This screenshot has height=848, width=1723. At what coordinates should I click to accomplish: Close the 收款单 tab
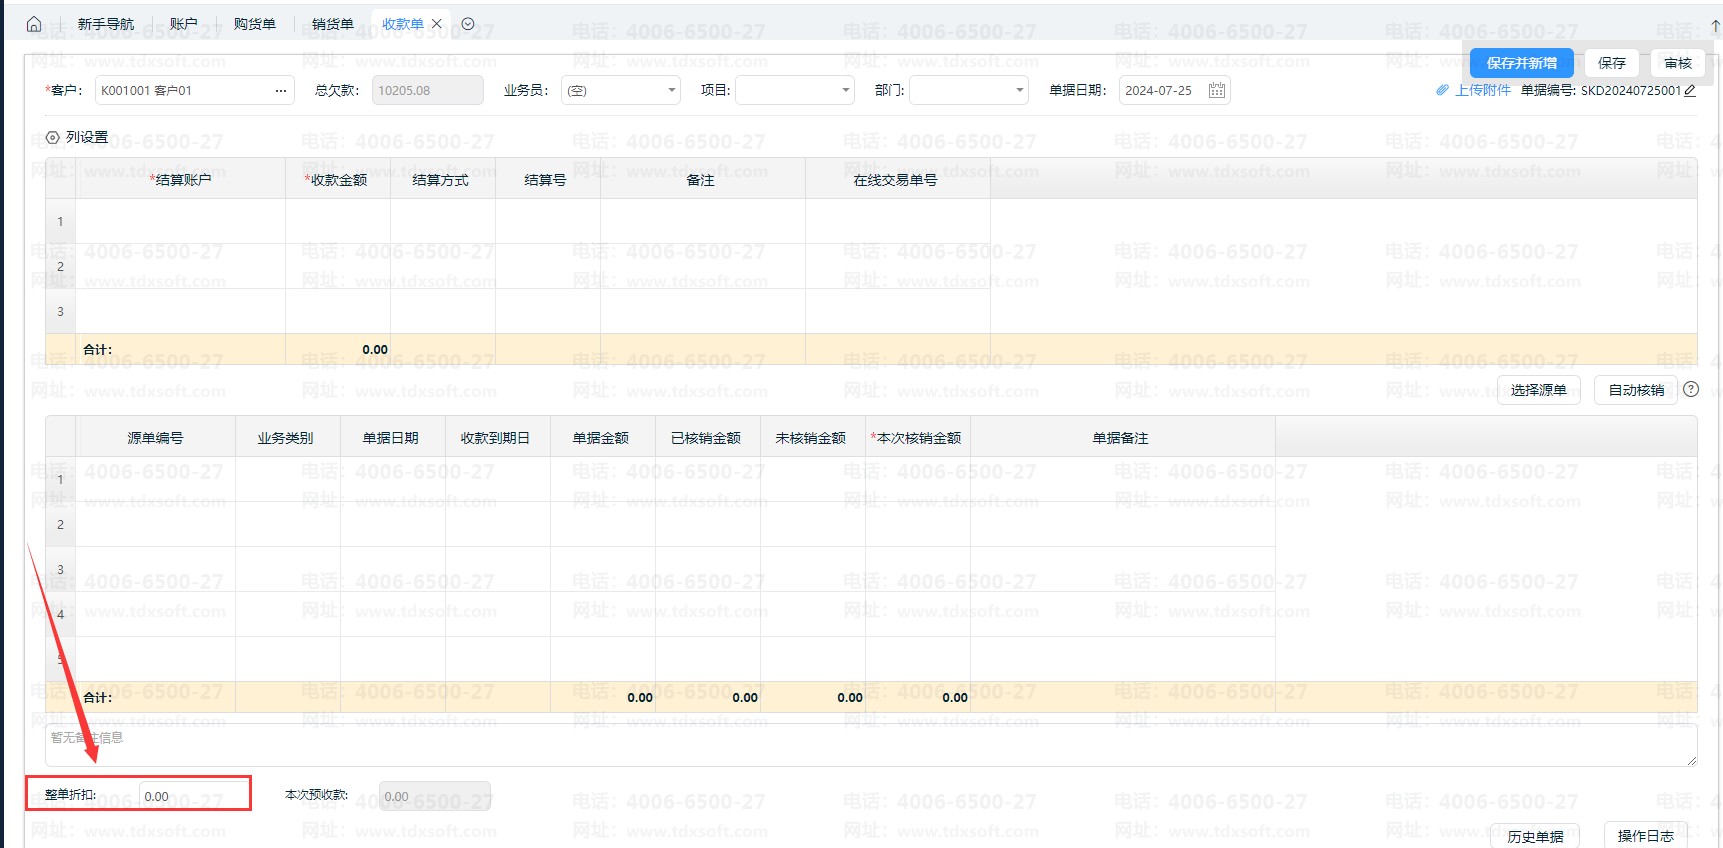(437, 24)
